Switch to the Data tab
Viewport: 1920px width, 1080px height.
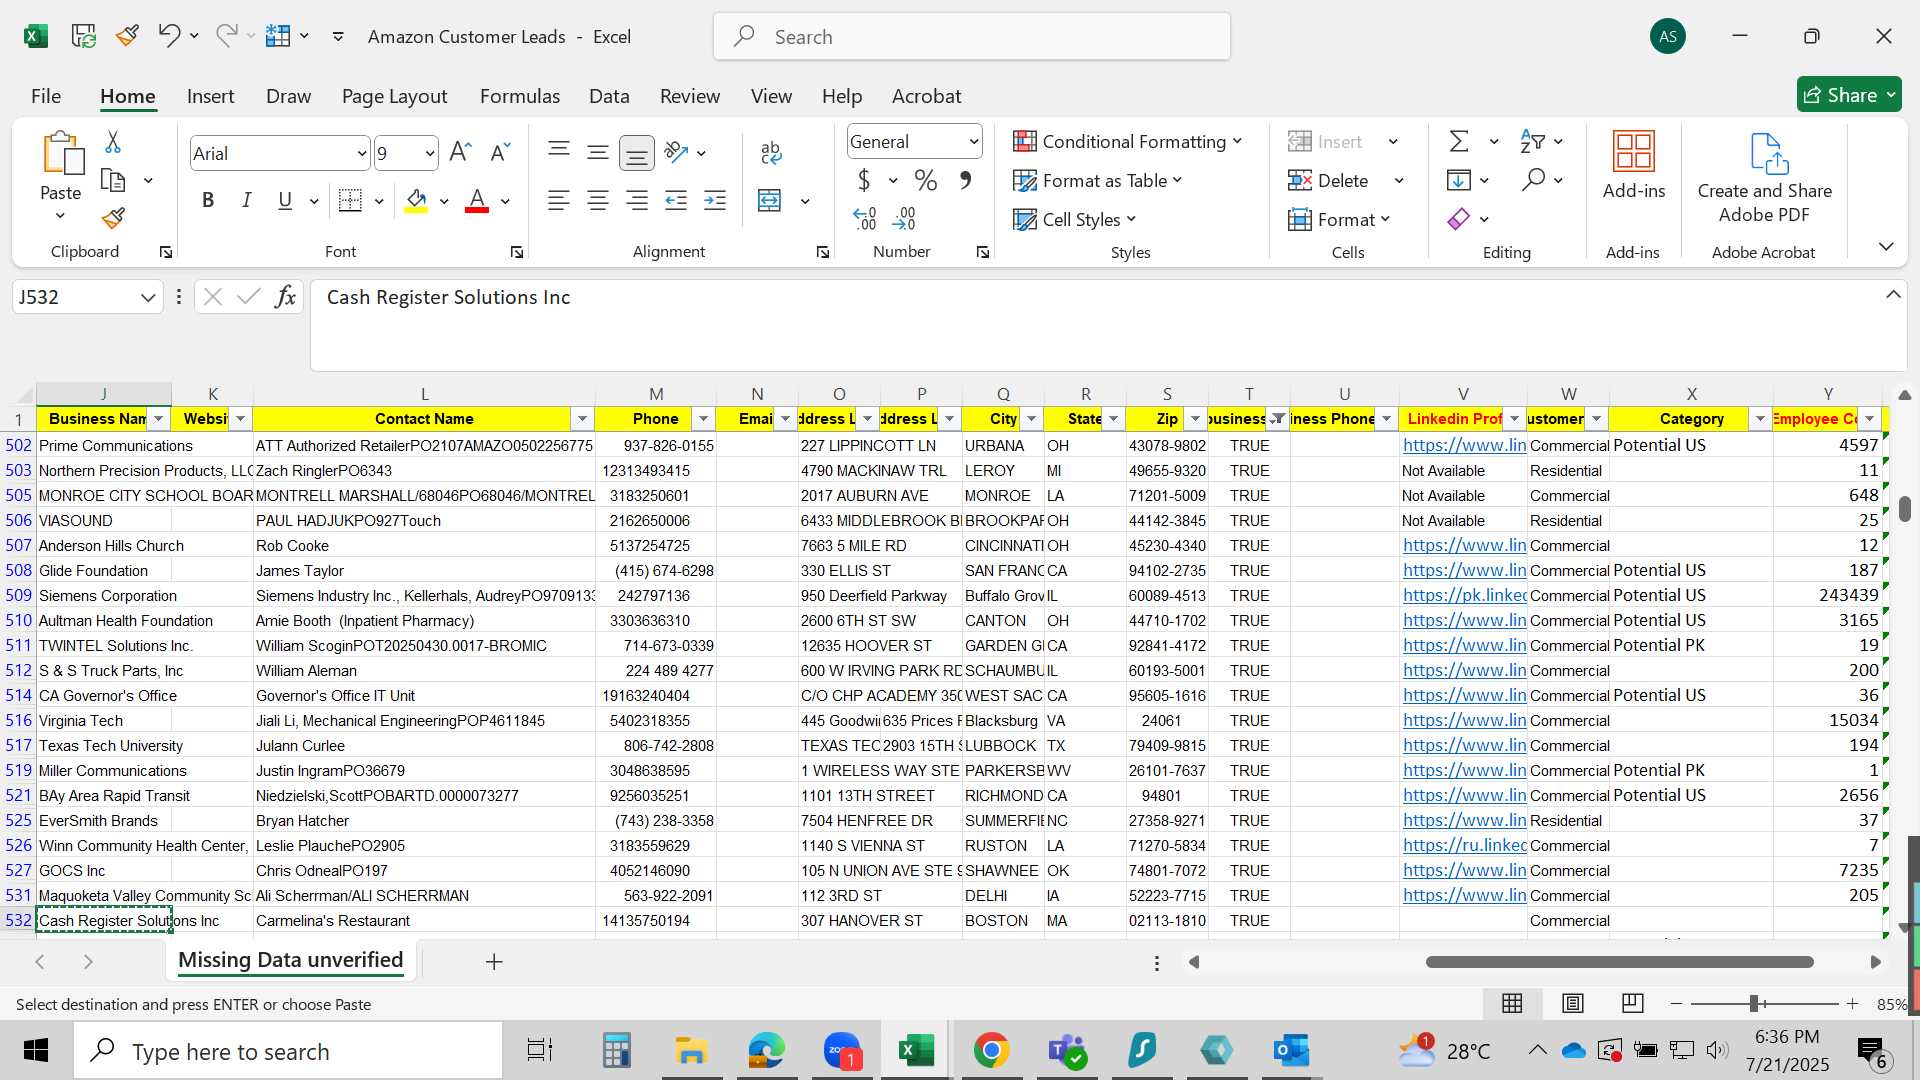609,96
